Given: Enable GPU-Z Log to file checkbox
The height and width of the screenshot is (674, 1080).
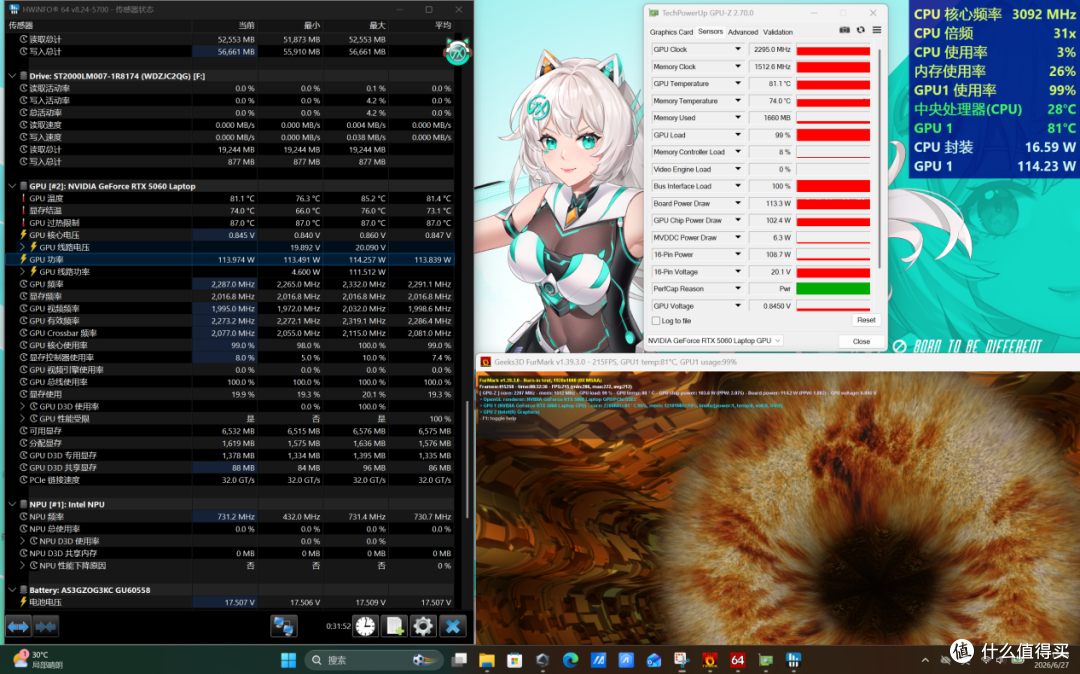Looking at the screenshot, I should pos(656,321).
